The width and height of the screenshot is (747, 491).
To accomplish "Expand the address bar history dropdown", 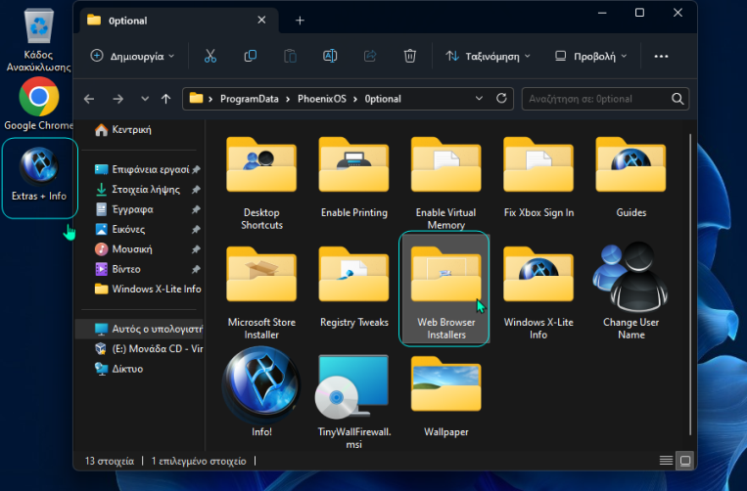I will 479,98.
